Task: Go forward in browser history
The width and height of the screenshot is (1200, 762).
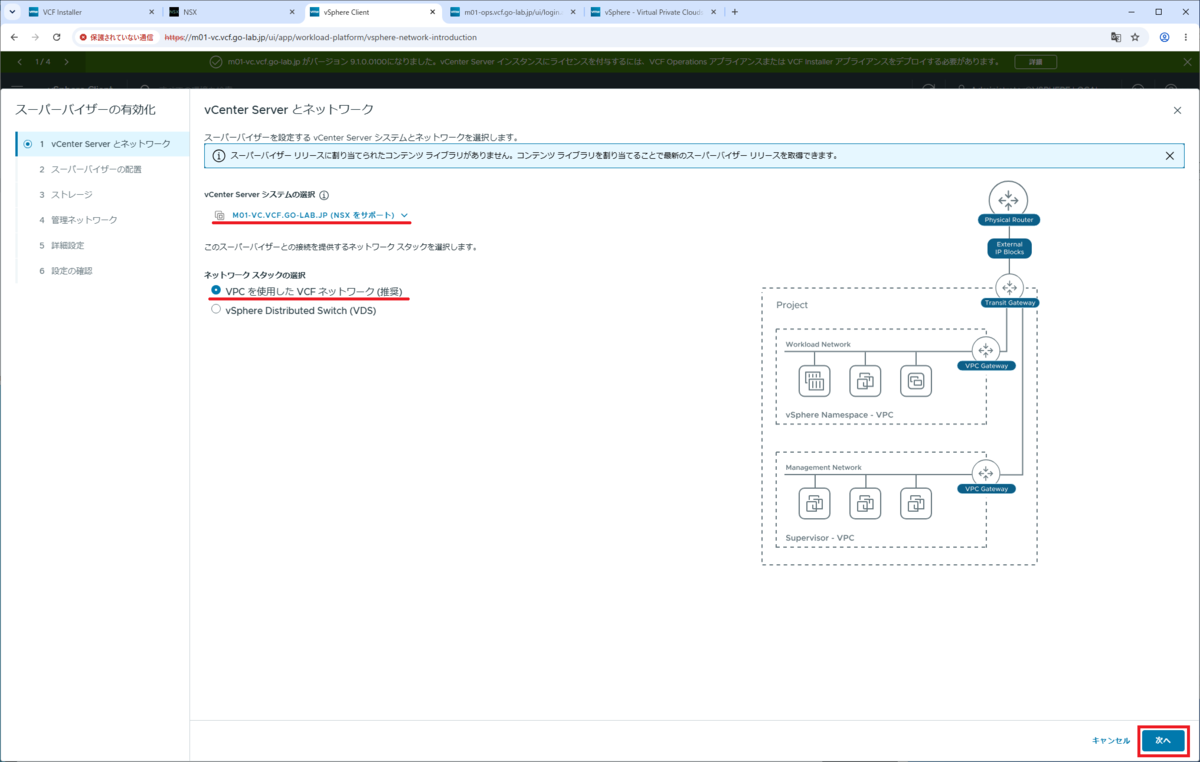Action: 35,37
